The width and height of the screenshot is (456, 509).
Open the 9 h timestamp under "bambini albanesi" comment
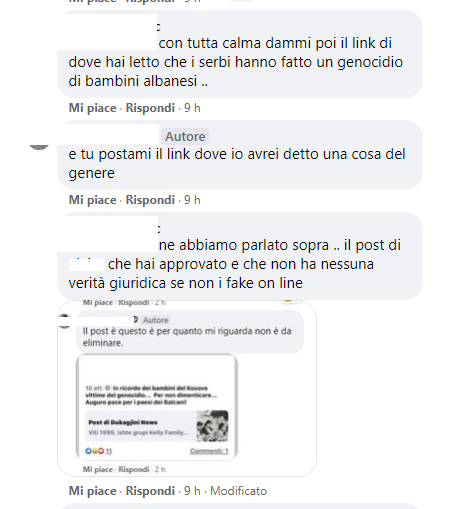[x=192, y=108]
